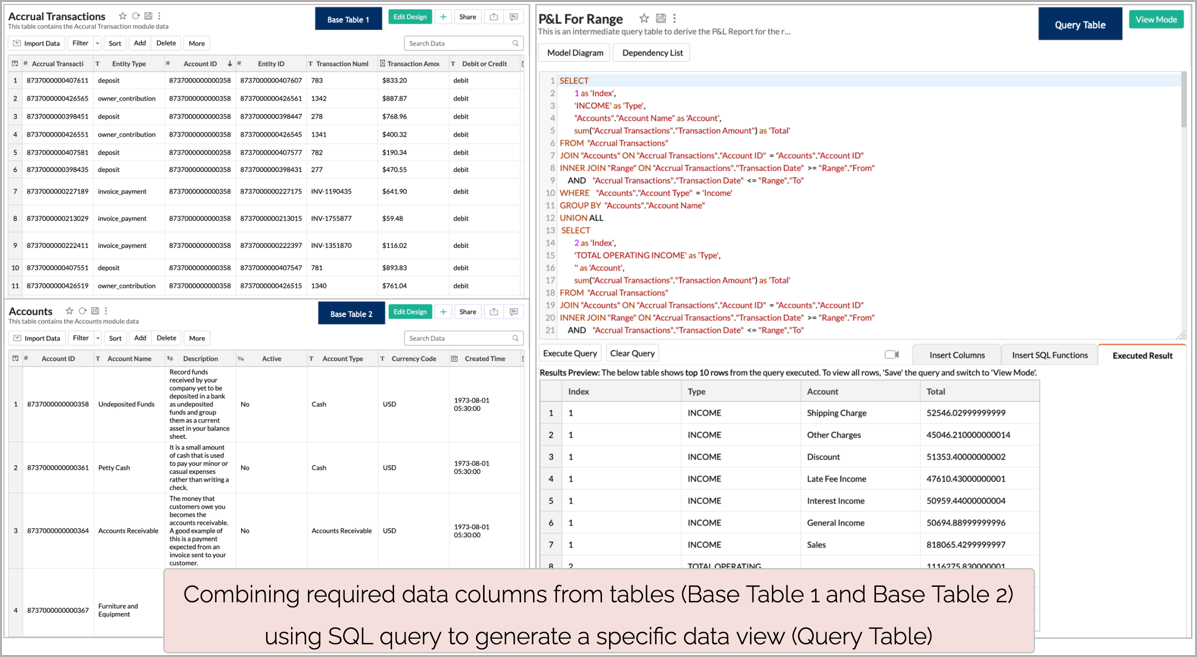
Task: Toggle select-all box in Accounts table header
Action: pyautogui.click(x=14, y=358)
